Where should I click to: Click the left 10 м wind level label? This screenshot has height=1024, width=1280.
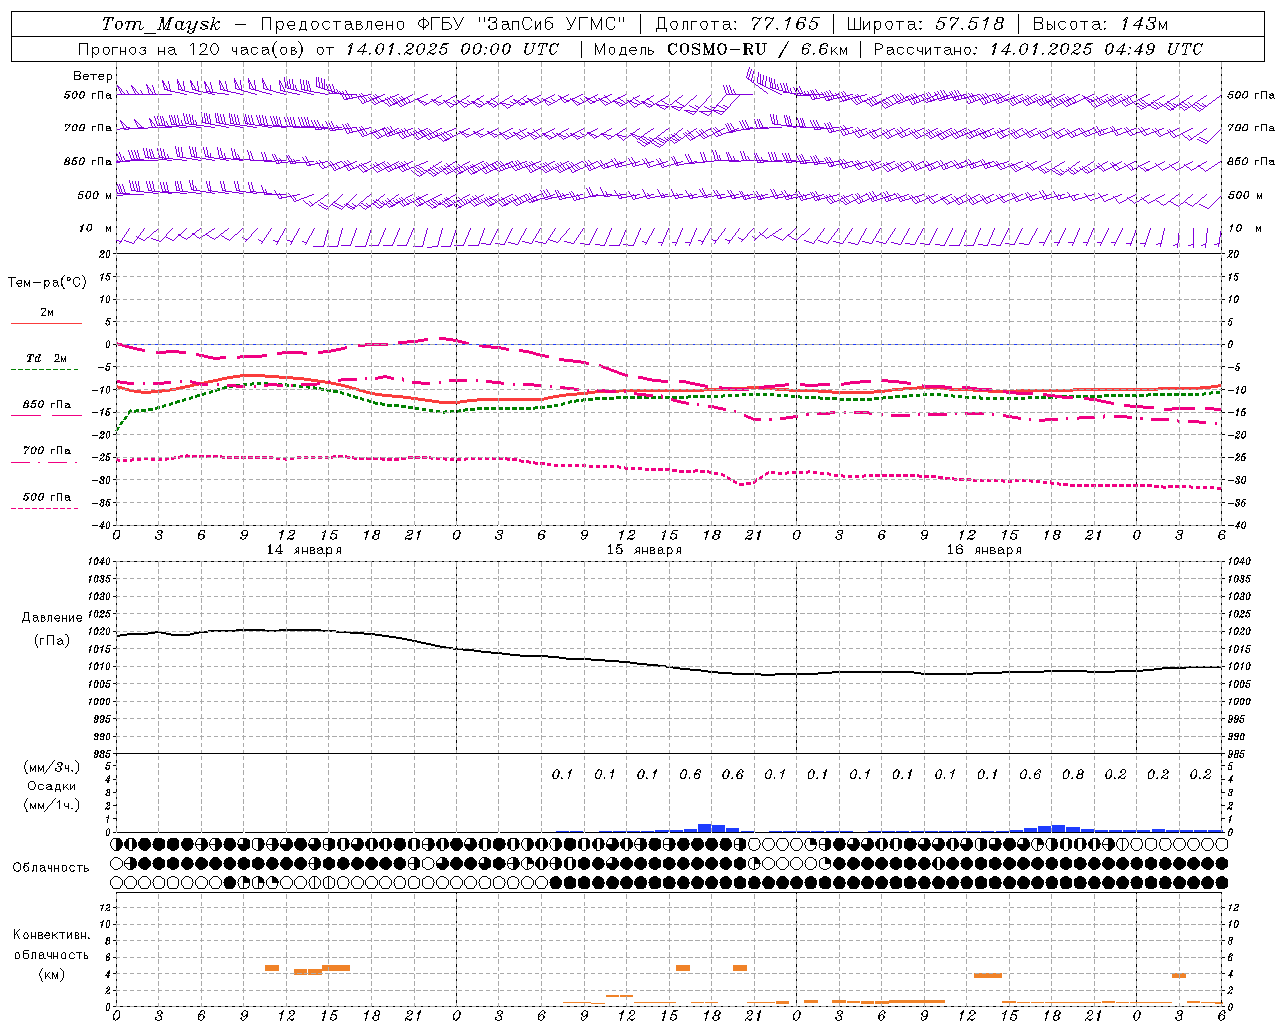(x=96, y=228)
